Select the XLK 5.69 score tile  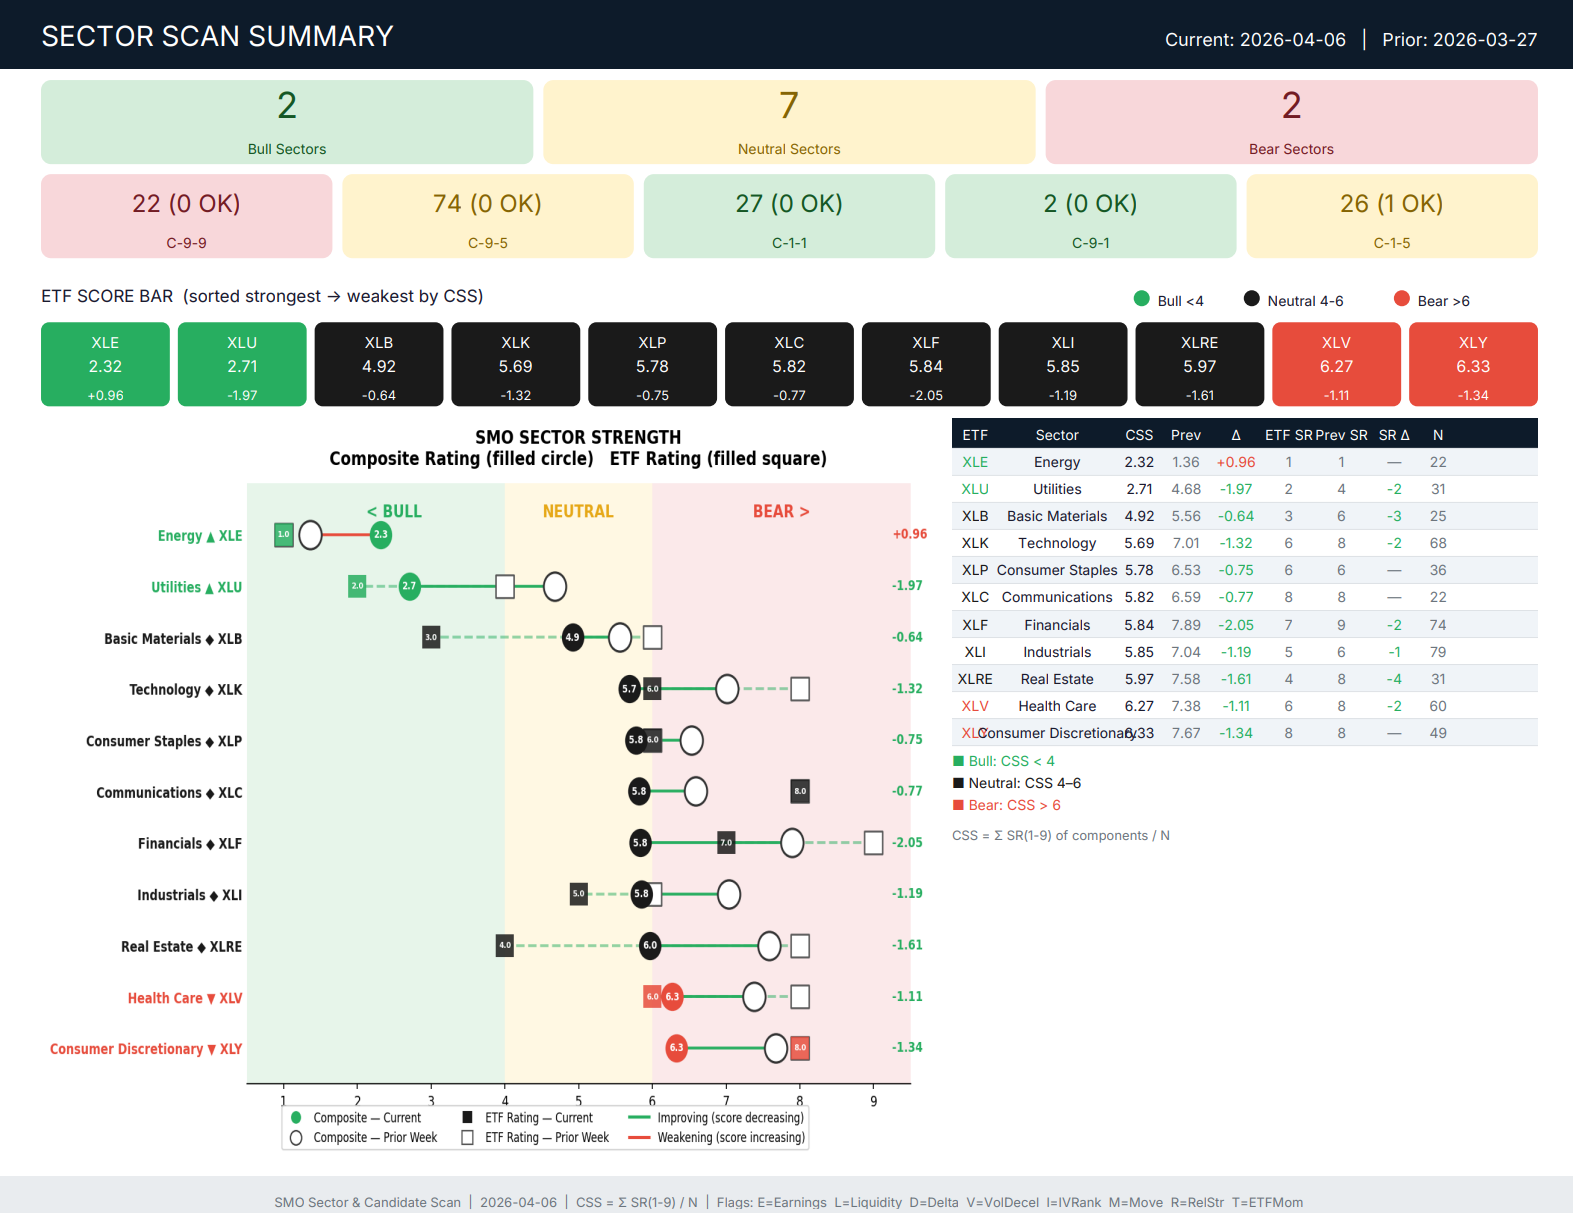516,364
